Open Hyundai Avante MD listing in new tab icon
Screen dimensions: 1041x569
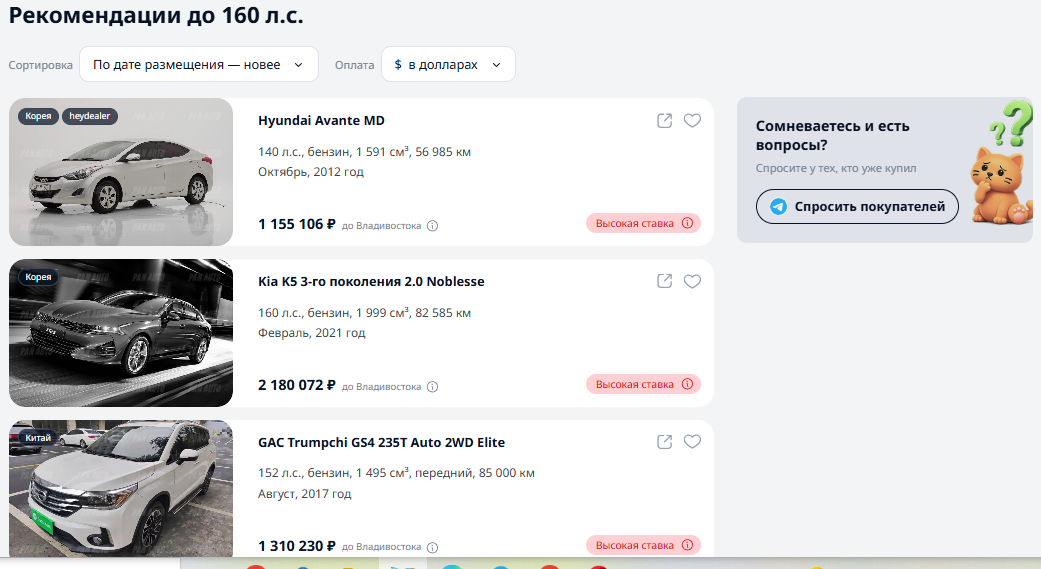[665, 120]
